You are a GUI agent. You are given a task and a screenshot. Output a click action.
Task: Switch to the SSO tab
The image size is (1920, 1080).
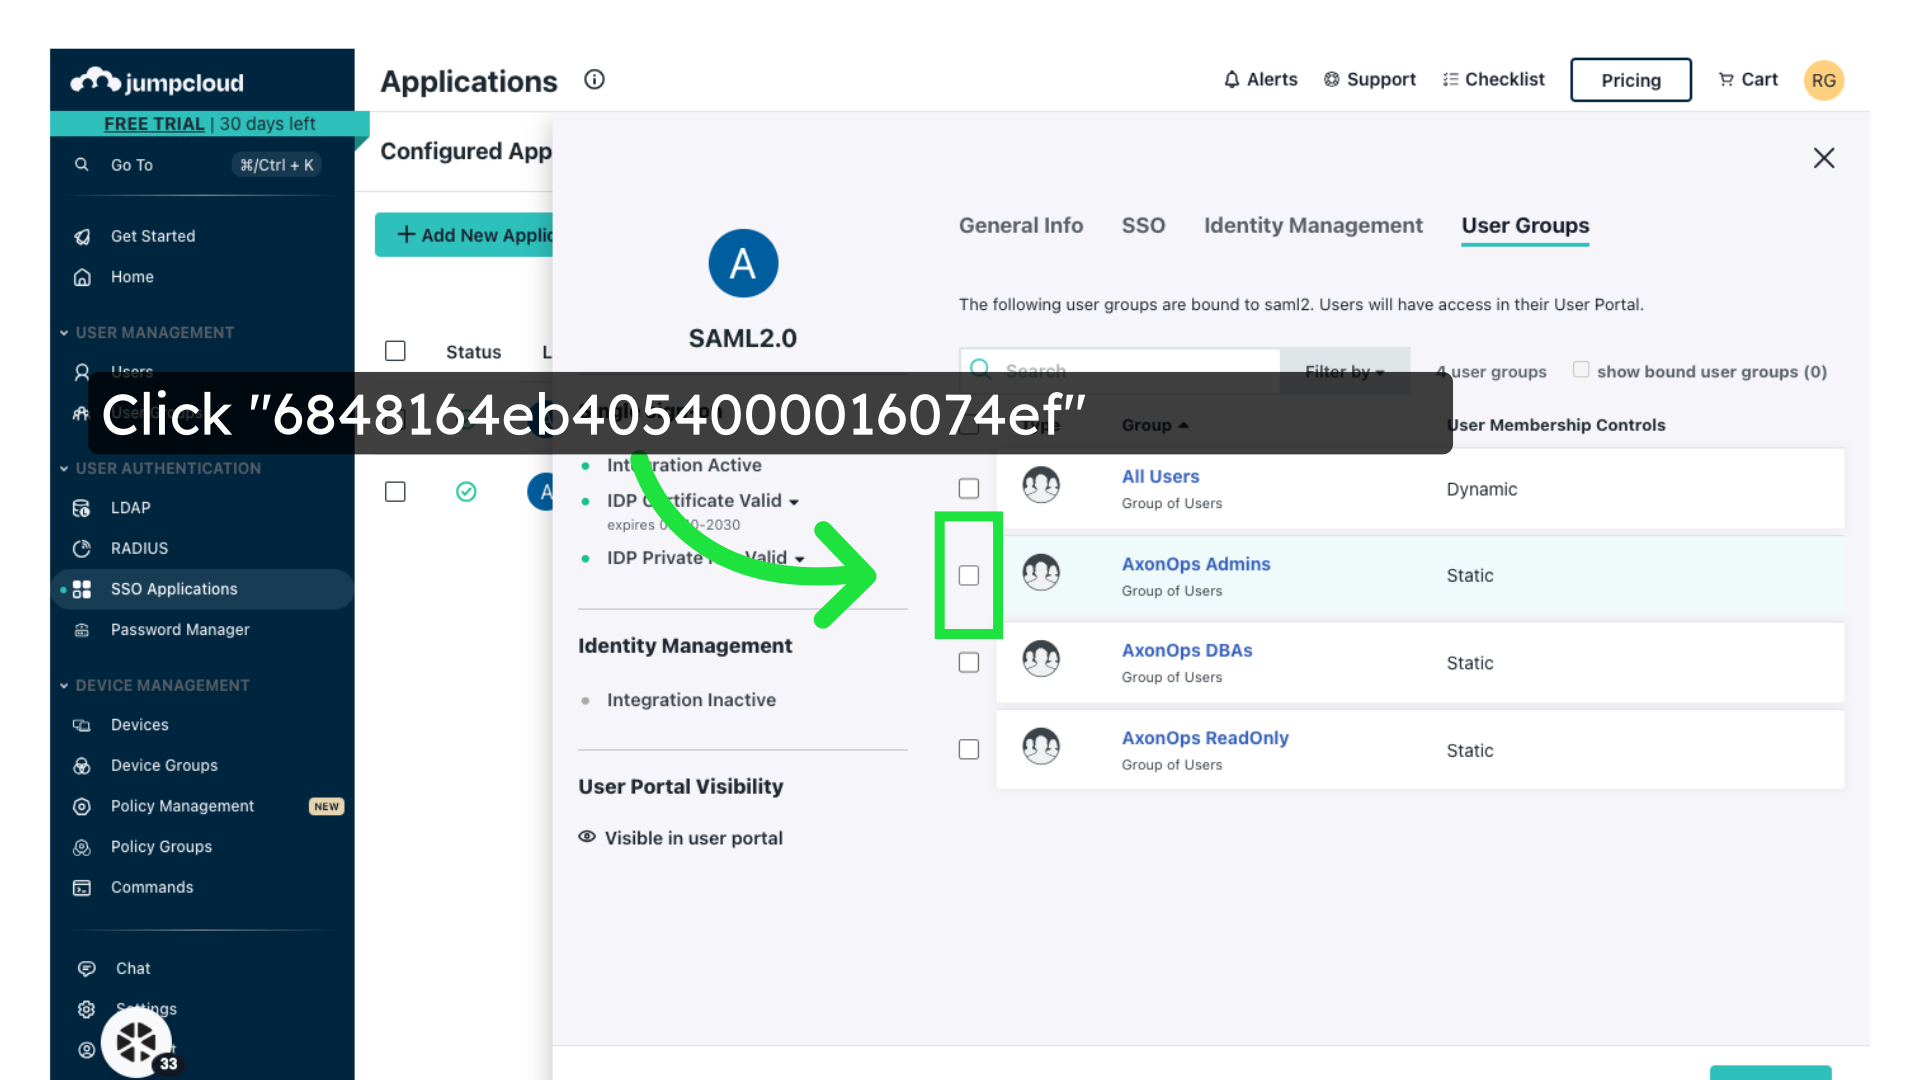pyautogui.click(x=1143, y=226)
